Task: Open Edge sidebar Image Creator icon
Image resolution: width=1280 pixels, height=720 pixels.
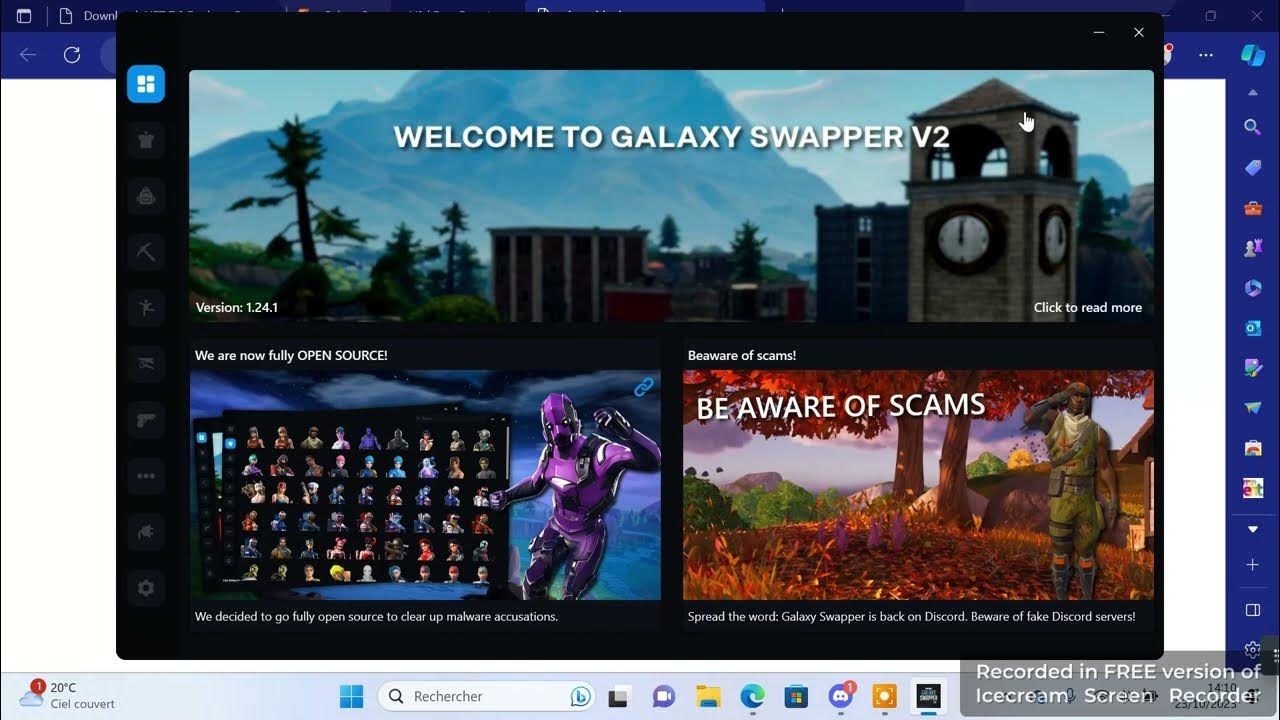Action: [1252, 368]
